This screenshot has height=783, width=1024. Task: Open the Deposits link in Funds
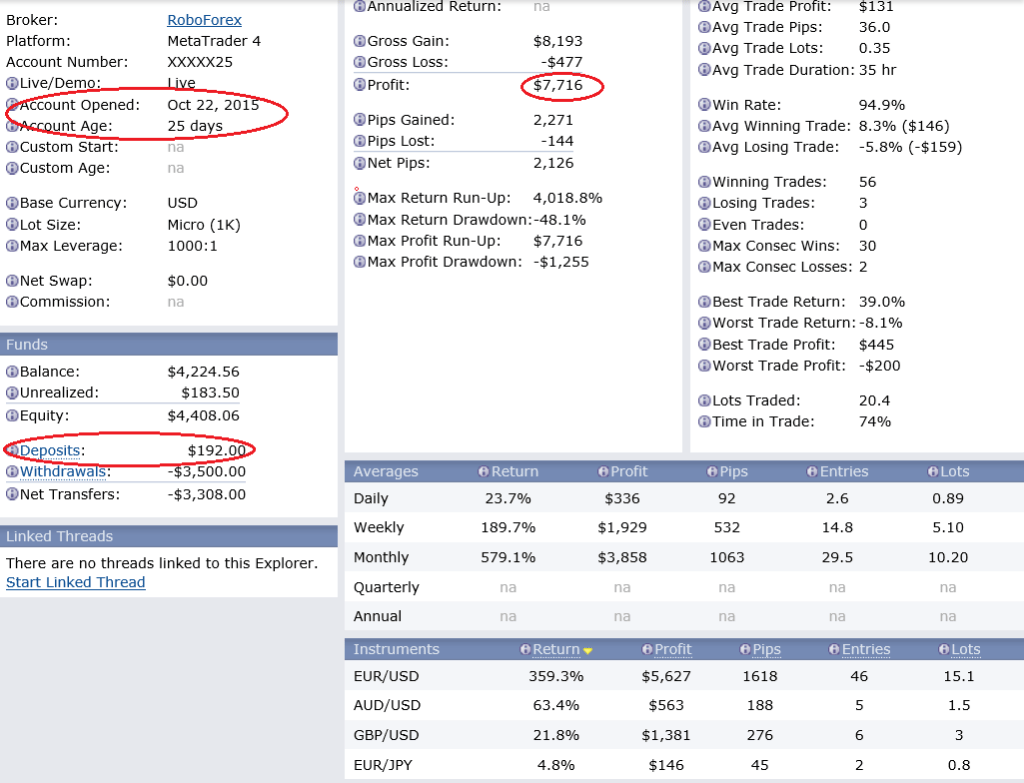(x=51, y=451)
